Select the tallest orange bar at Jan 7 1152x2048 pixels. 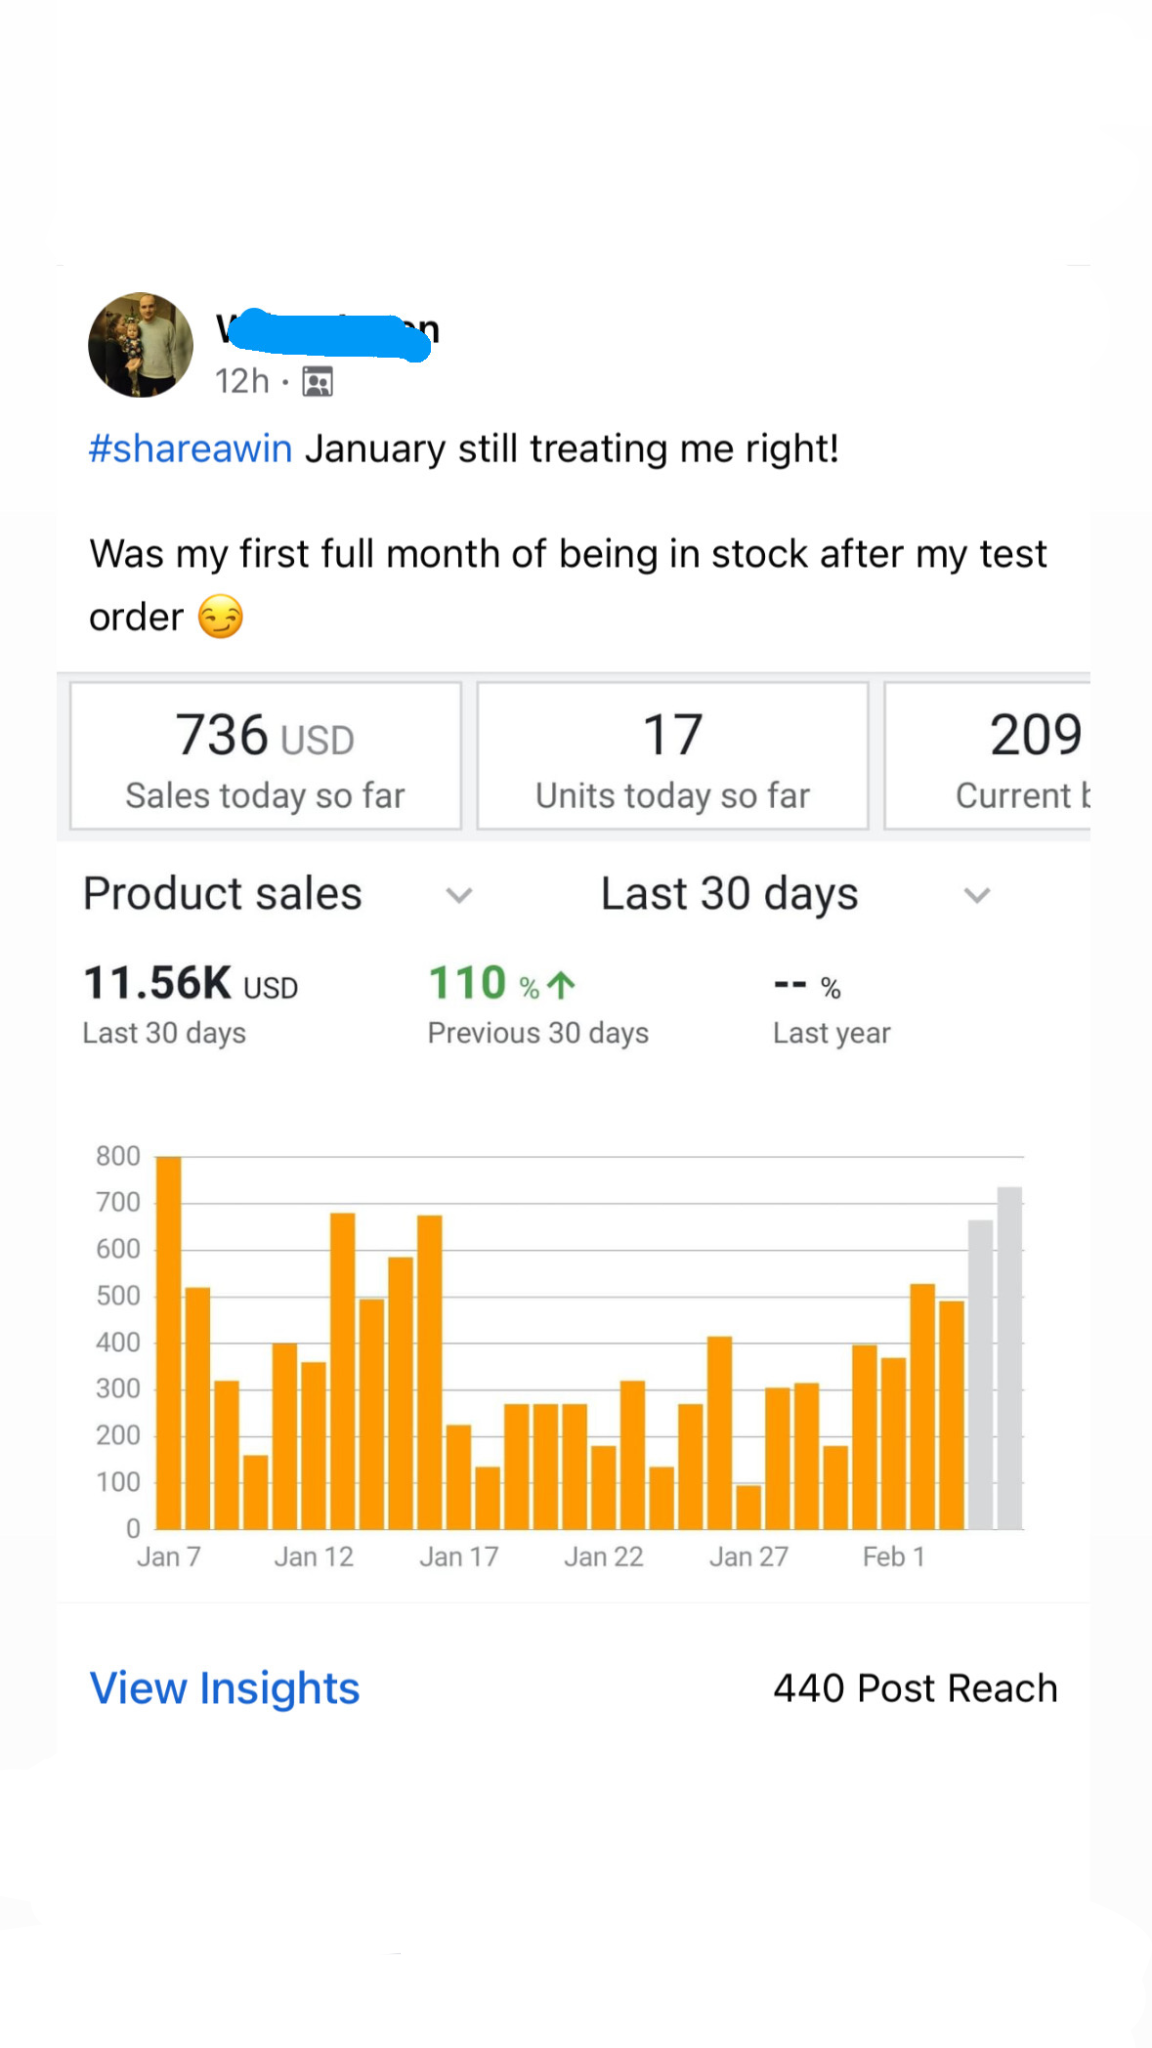click(169, 1340)
